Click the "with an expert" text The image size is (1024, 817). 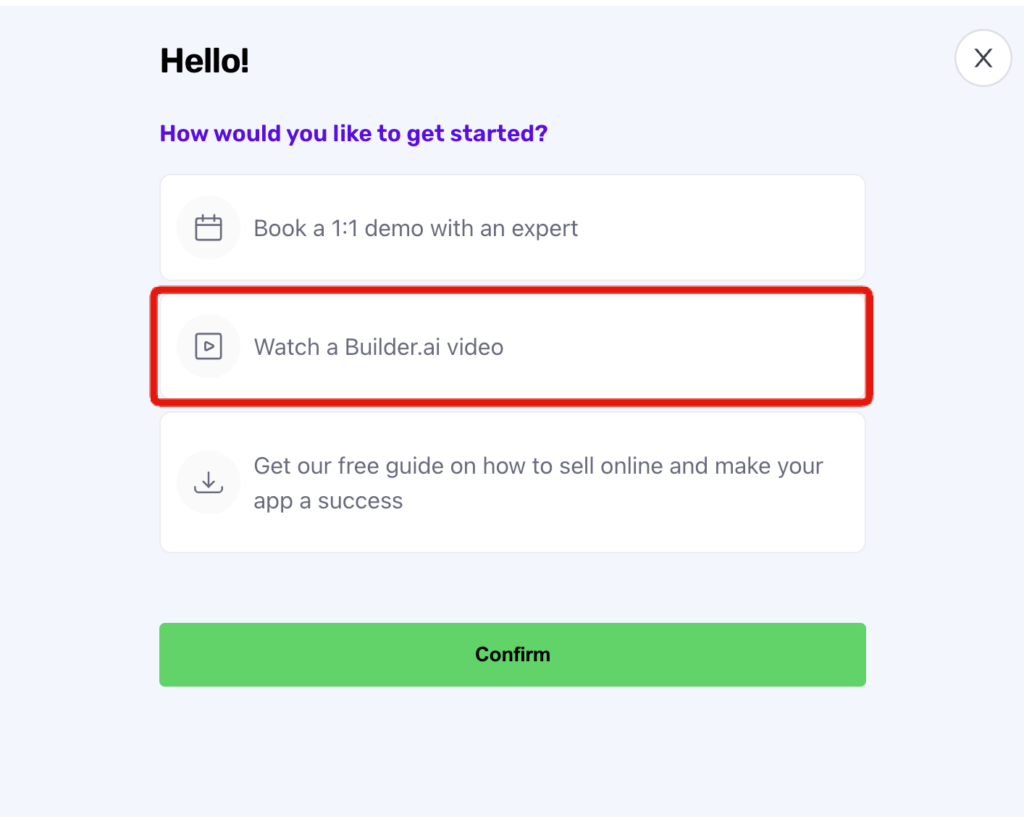504,228
